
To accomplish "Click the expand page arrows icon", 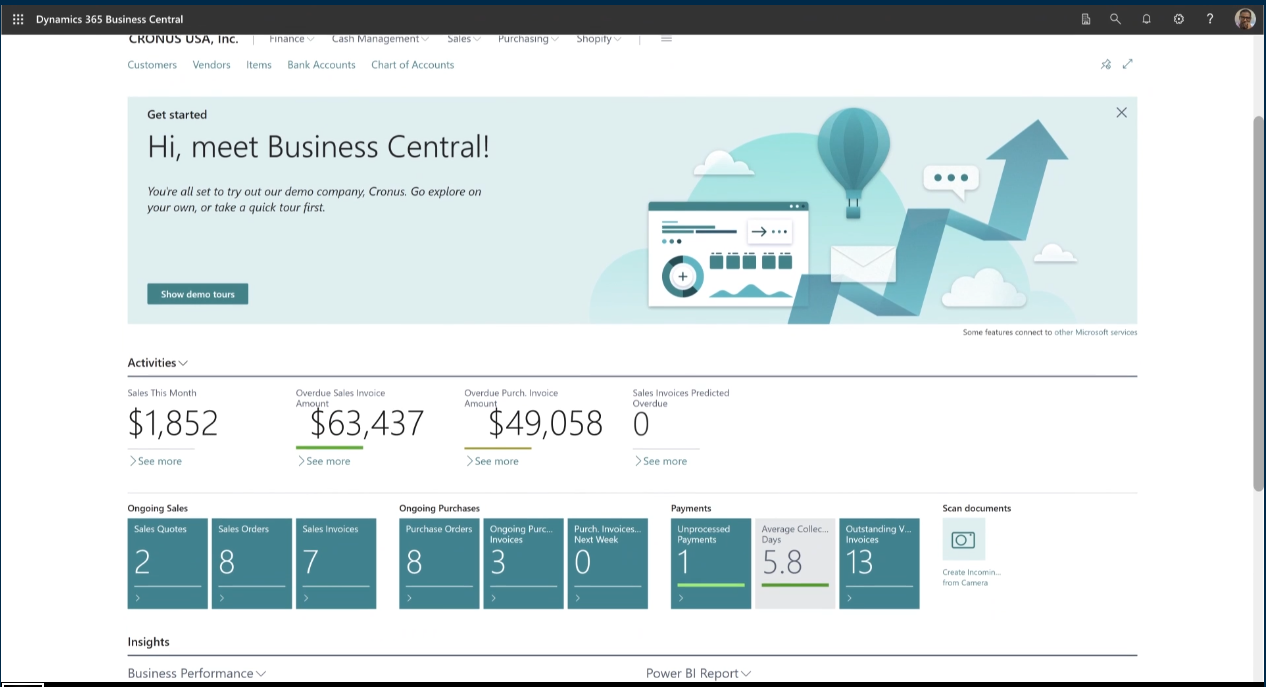I will pos(1128,64).
